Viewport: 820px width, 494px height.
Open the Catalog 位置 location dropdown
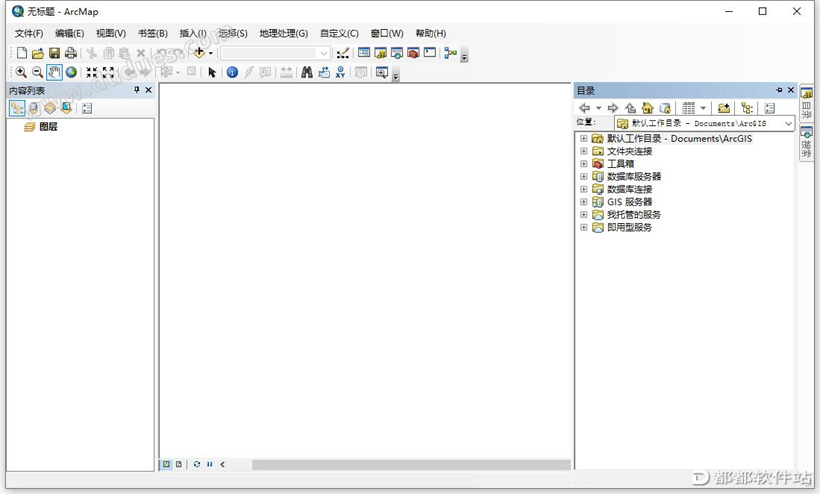788,123
